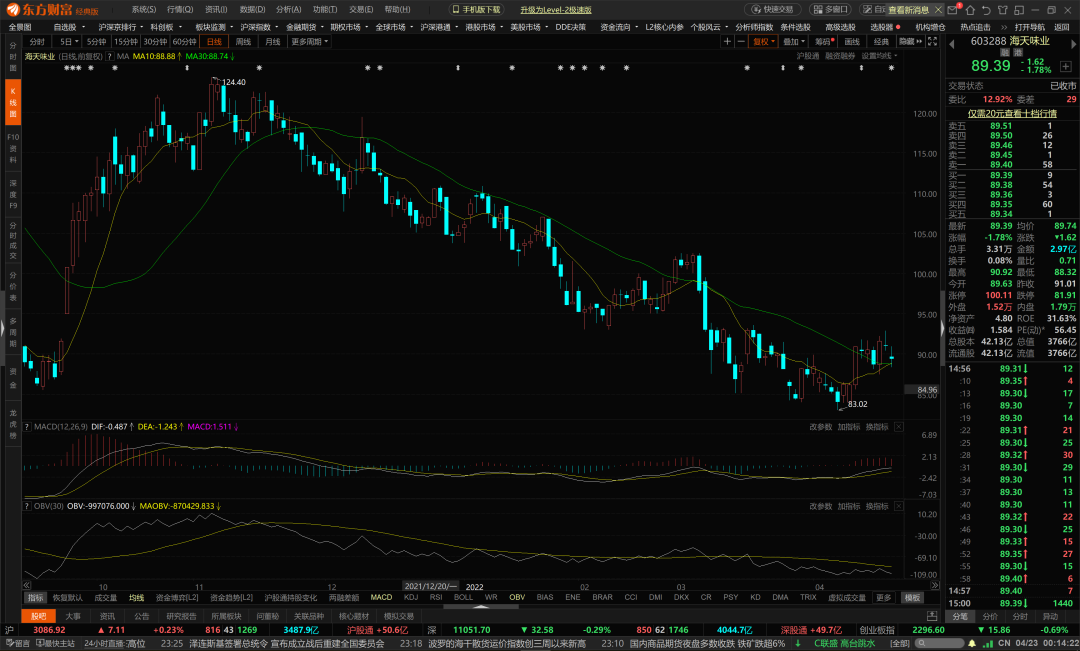Image resolution: width=1080 pixels, height=651 pixels.
Task: Open the search magnifier box in status bar
Action: pos(939,643)
